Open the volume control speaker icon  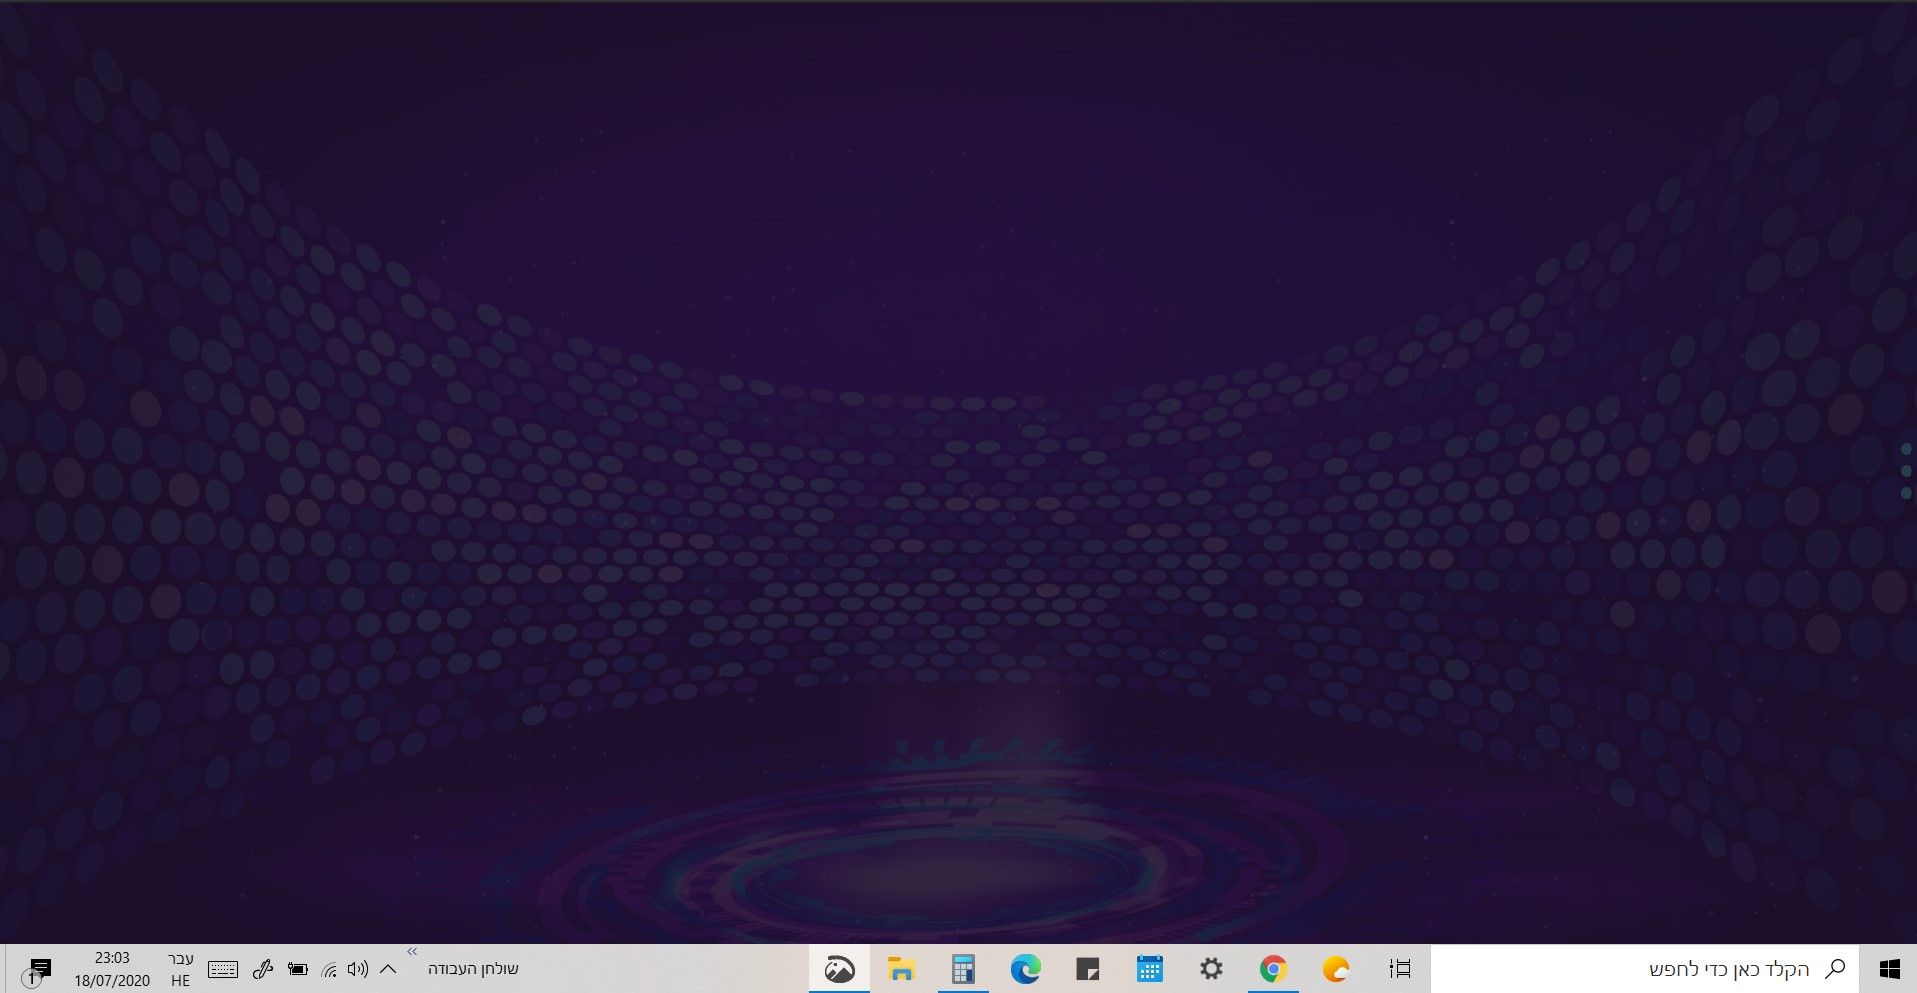click(x=358, y=968)
